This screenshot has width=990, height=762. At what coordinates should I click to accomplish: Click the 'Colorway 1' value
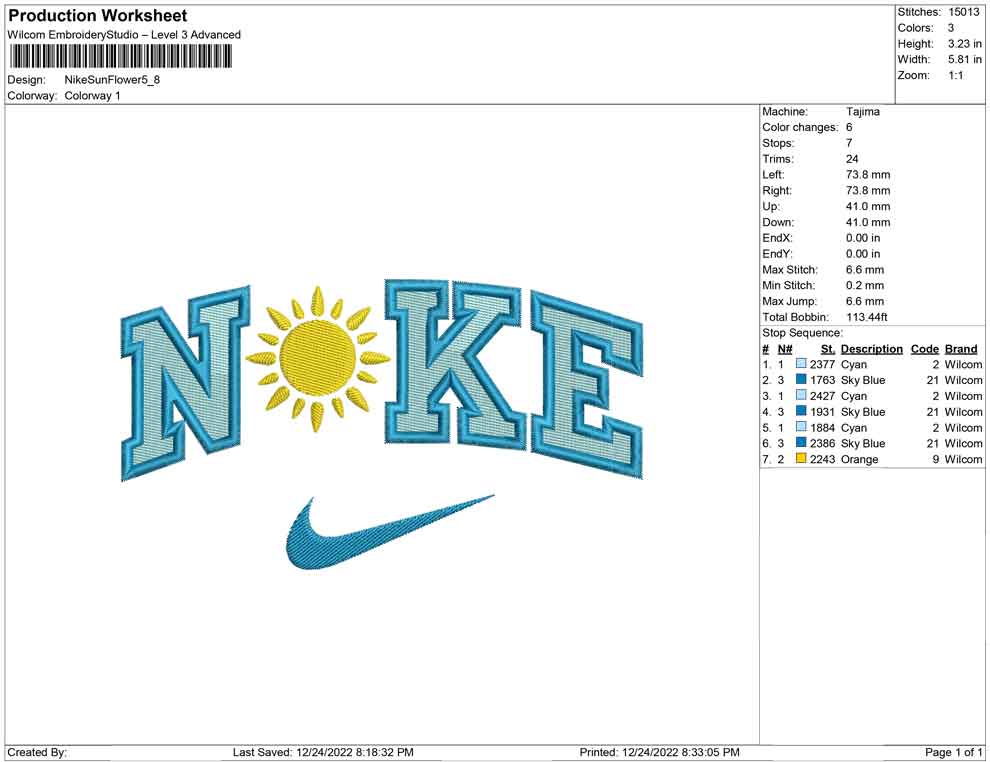click(x=92, y=96)
